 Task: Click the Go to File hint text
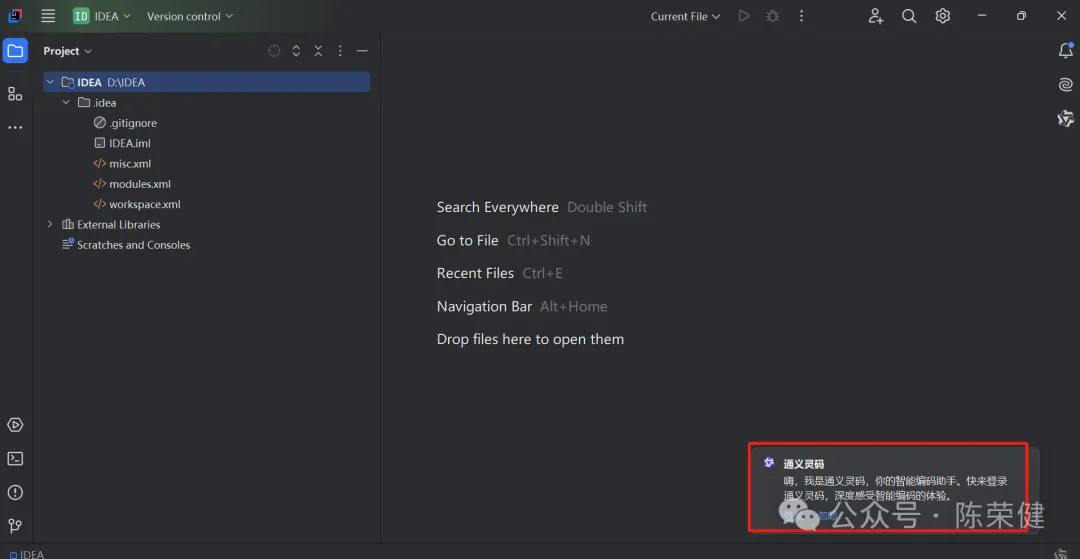coord(467,240)
